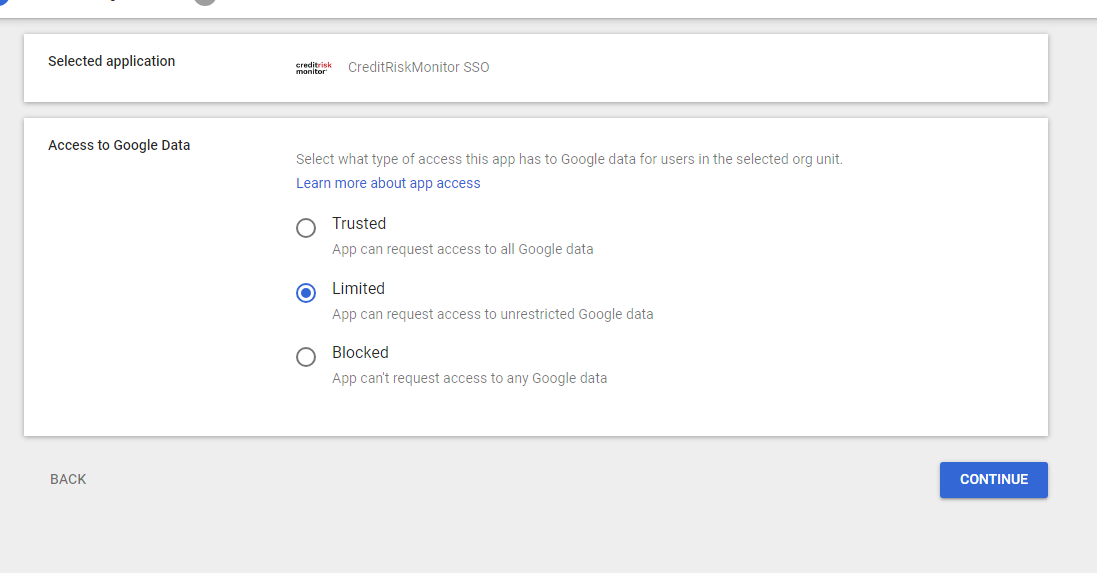The width and height of the screenshot is (1097, 573).
Task: Click the Access to Google Data heading
Action: (x=119, y=145)
